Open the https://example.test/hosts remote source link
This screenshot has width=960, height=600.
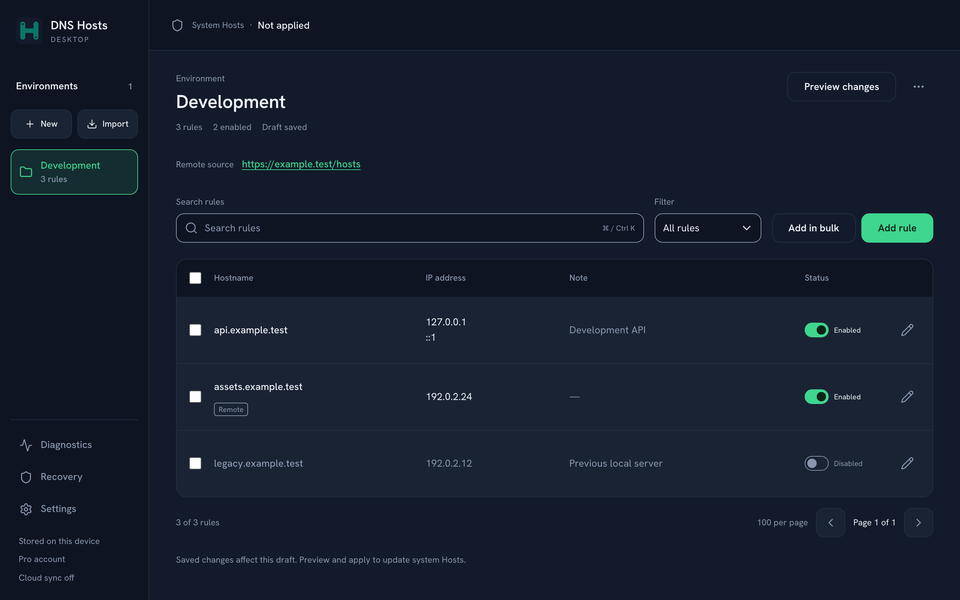[x=301, y=164]
